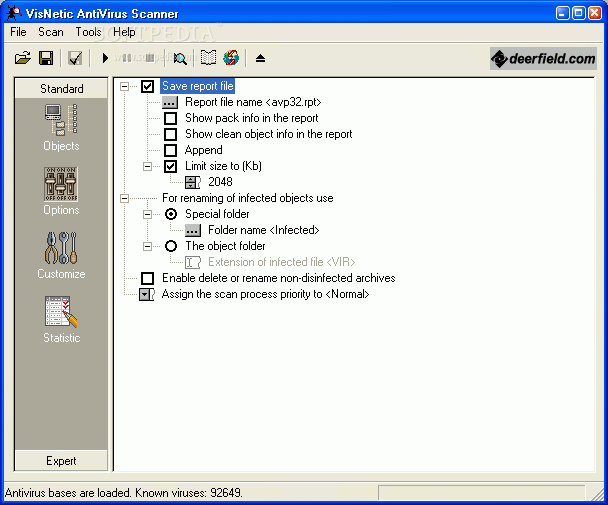Open the Help menu

click(x=124, y=32)
